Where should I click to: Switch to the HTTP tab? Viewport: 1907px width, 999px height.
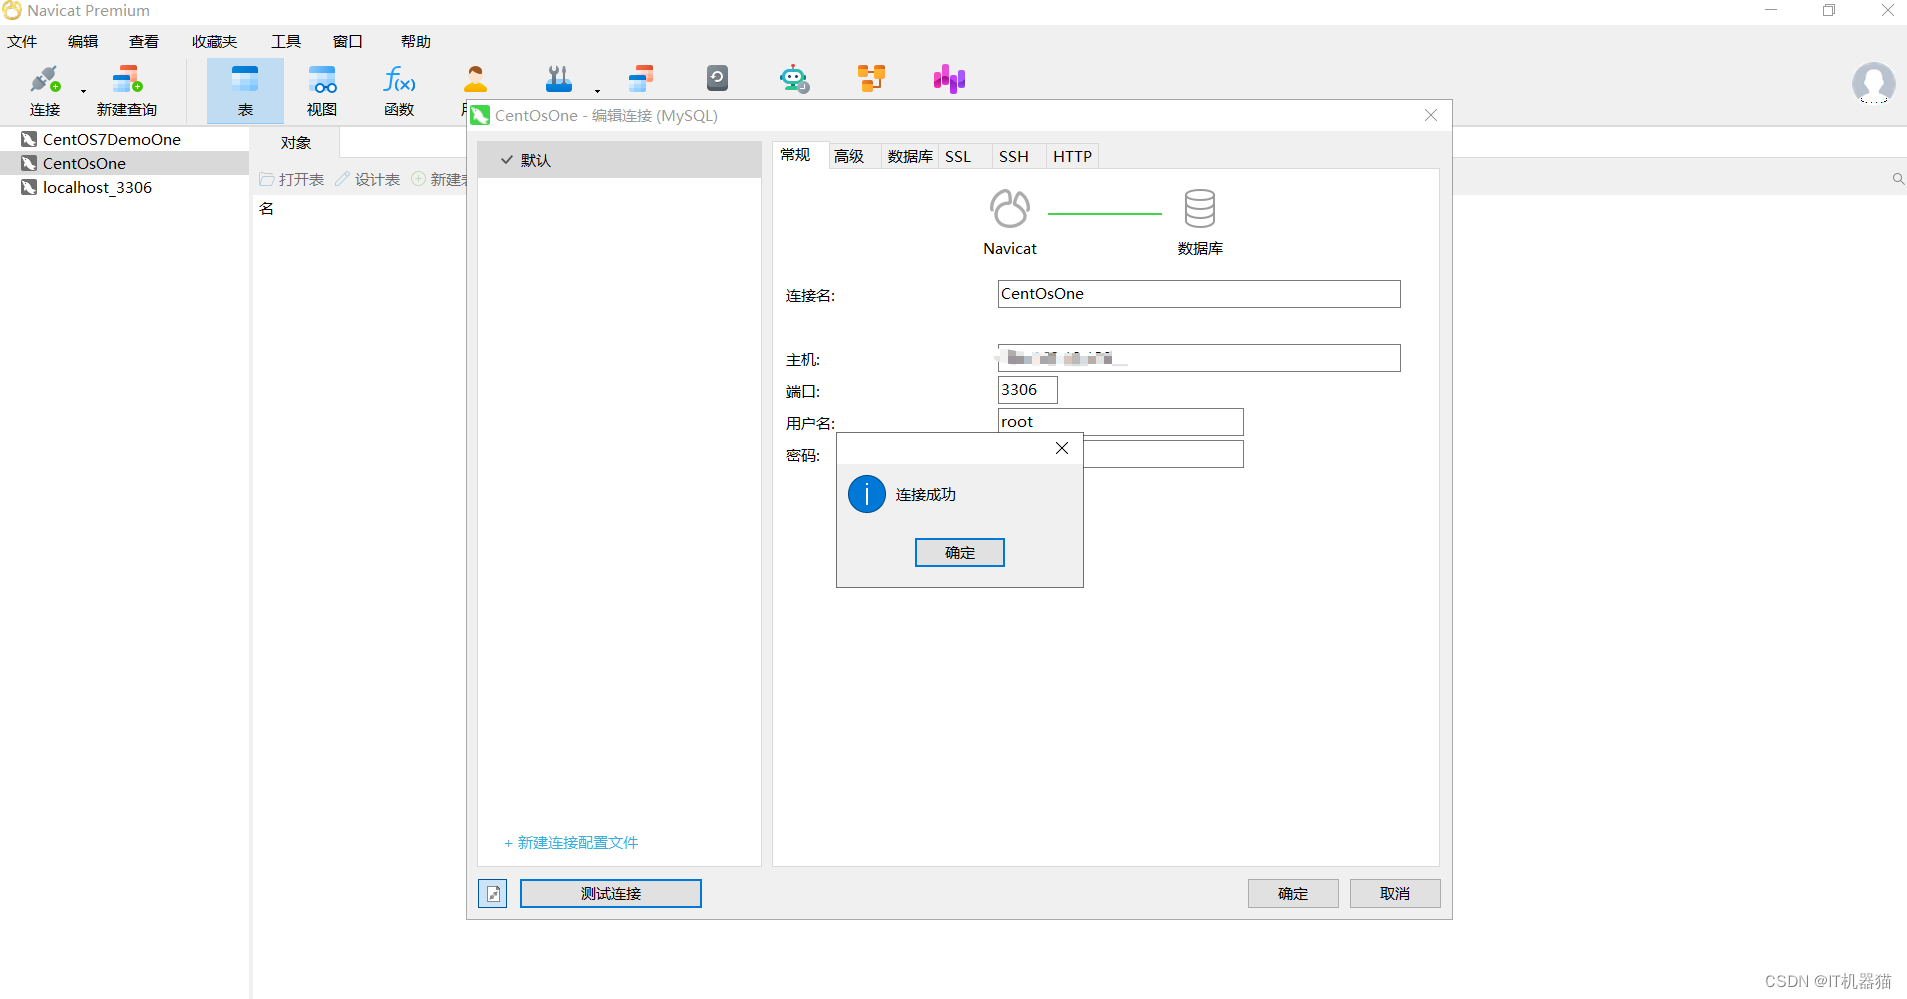tap(1072, 157)
